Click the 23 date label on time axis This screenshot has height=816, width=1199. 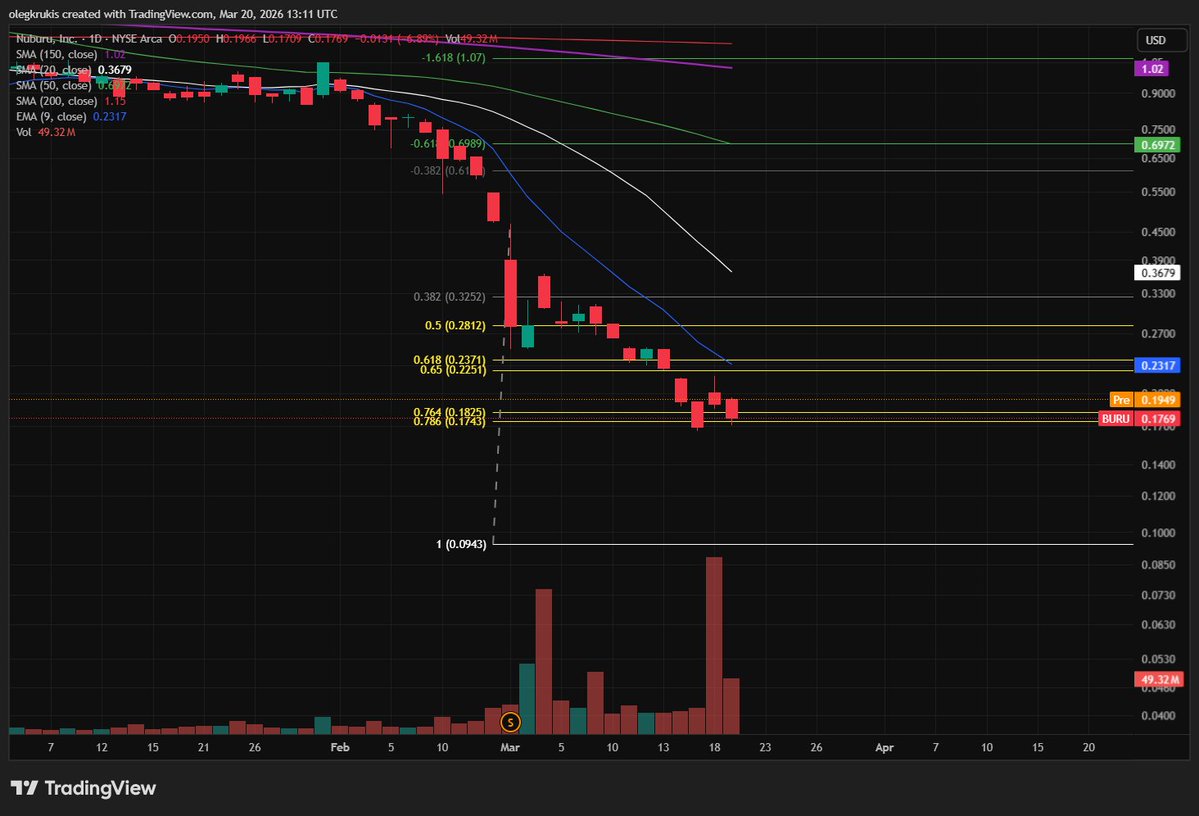click(x=765, y=747)
